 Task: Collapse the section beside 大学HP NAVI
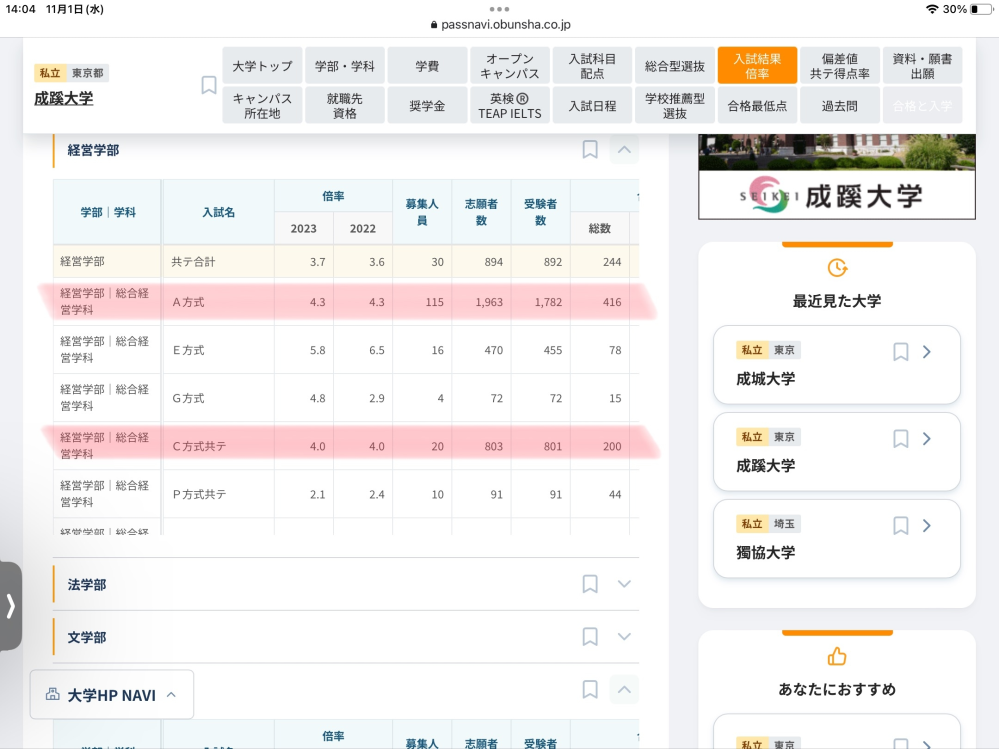click(624, 689)
